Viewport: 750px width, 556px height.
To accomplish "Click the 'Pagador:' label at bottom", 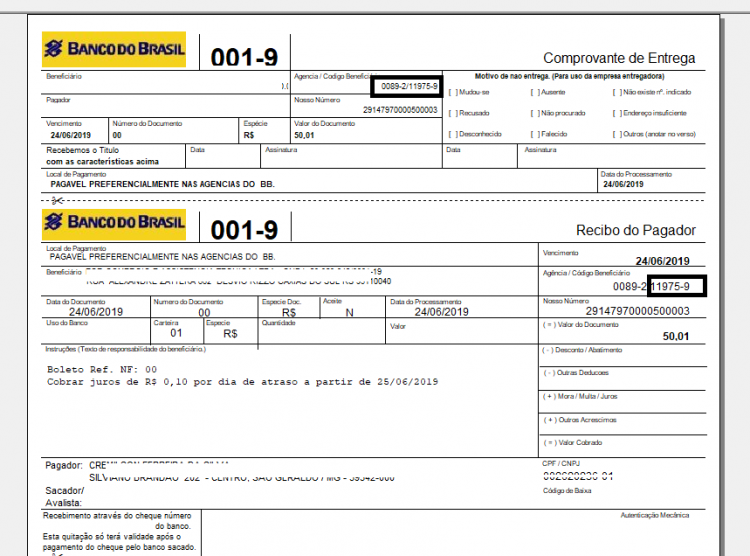I will point(64,466).
